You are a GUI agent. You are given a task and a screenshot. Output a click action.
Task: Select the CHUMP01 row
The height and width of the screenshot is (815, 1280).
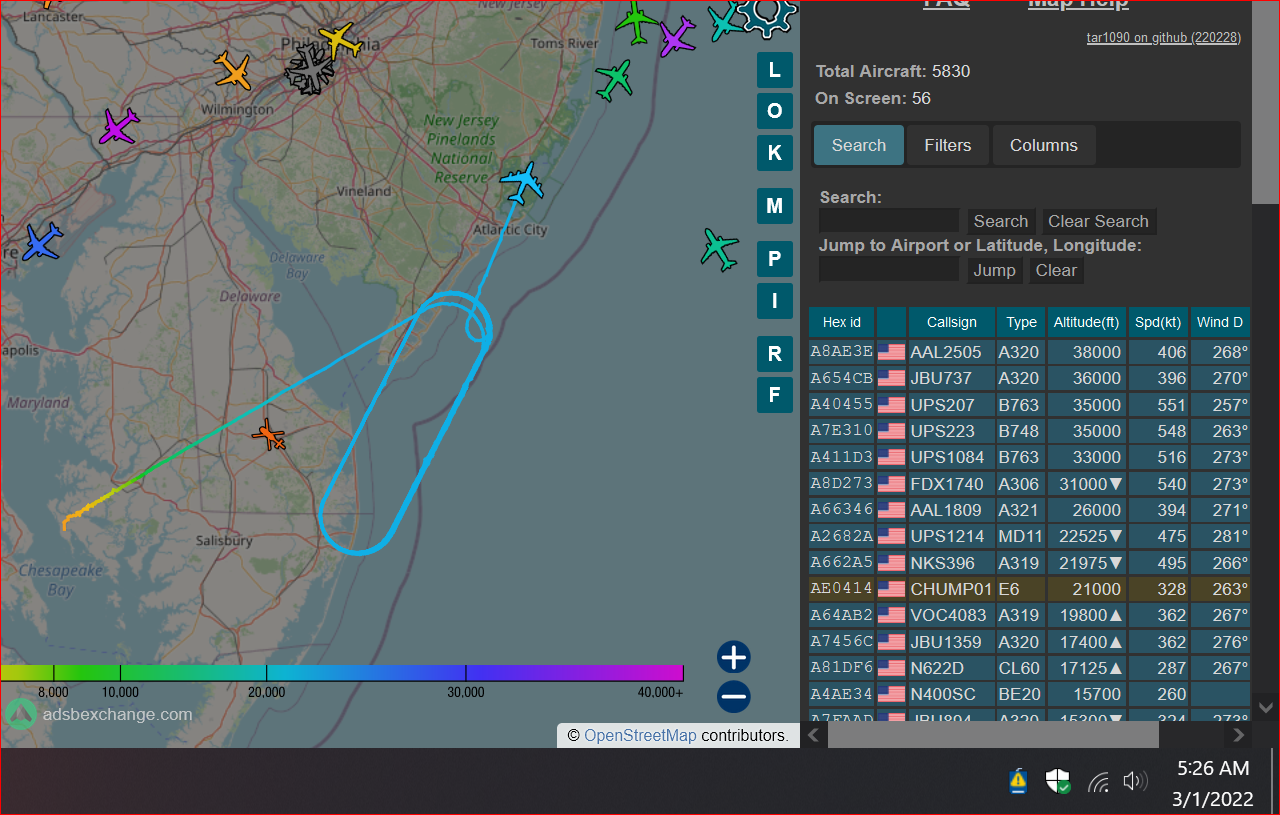pyautogui.click(x=1029, y=589)
